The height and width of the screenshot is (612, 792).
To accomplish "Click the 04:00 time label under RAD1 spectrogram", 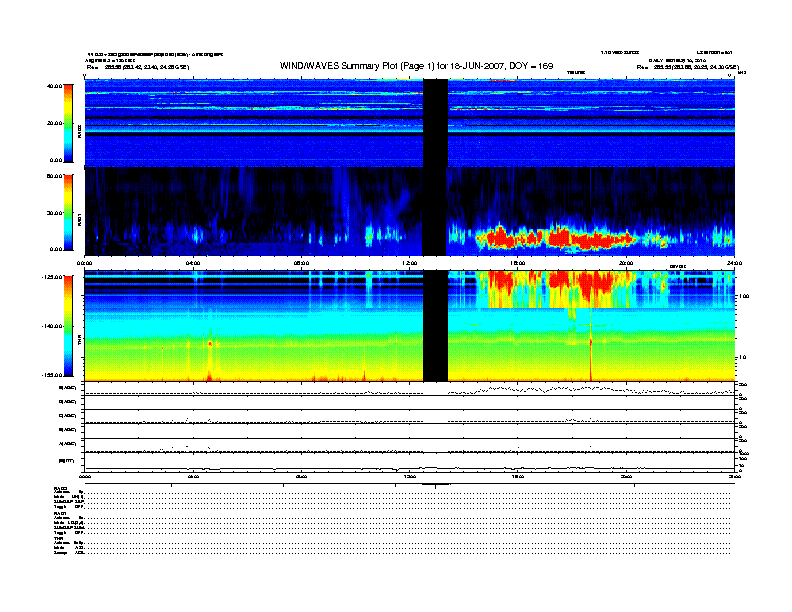I will pos(193,263).
